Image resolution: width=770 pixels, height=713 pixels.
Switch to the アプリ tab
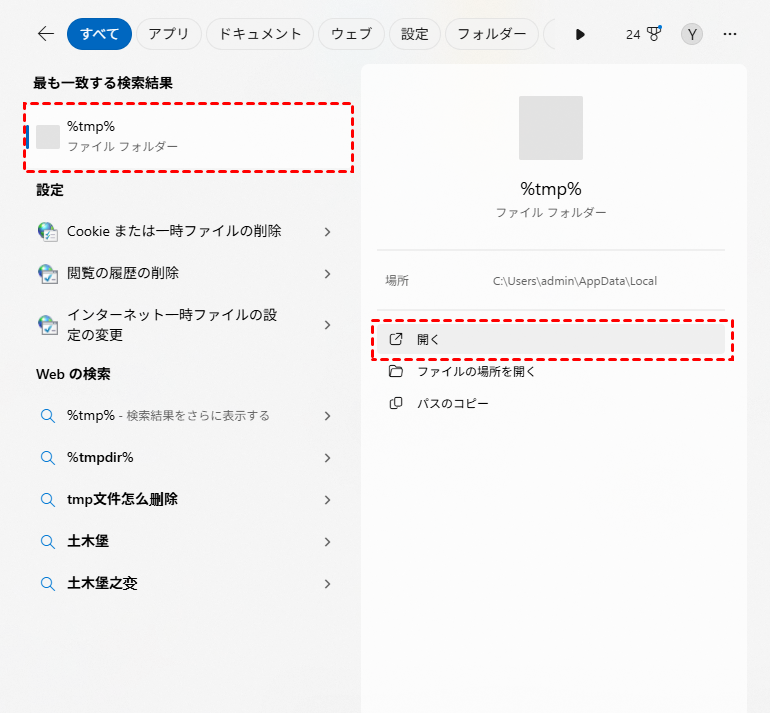[169, 34]
